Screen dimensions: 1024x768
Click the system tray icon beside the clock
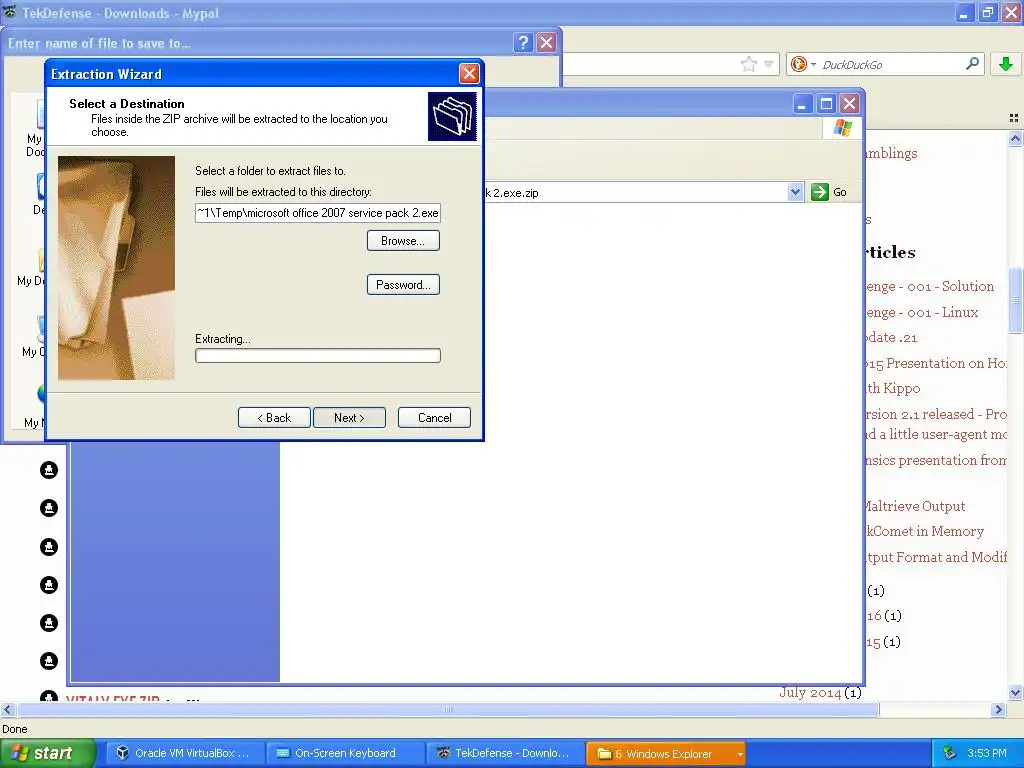pos(950,753)
